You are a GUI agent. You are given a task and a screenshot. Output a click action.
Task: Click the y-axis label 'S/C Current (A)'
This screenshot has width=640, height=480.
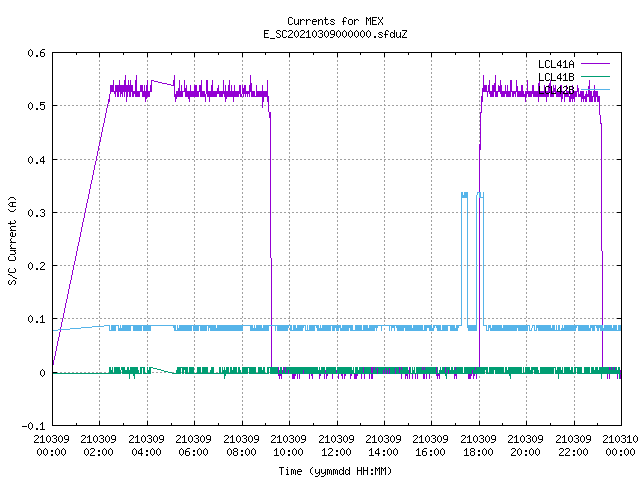(12, 241)
